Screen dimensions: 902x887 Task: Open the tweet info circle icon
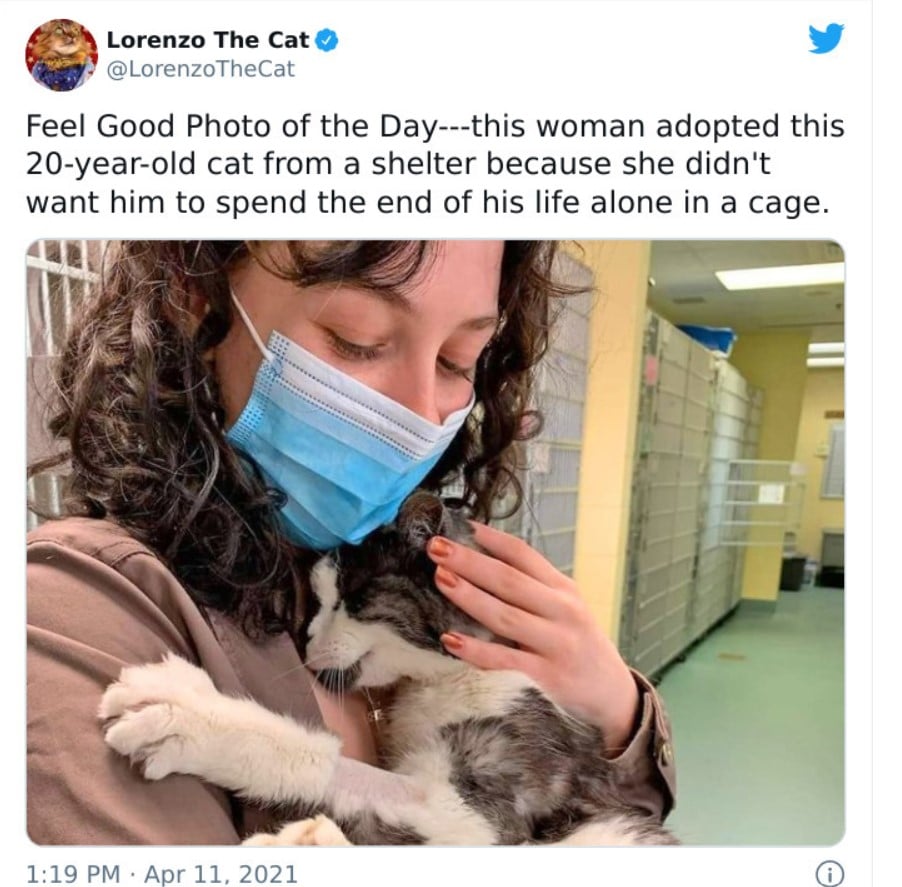point(830,874)
